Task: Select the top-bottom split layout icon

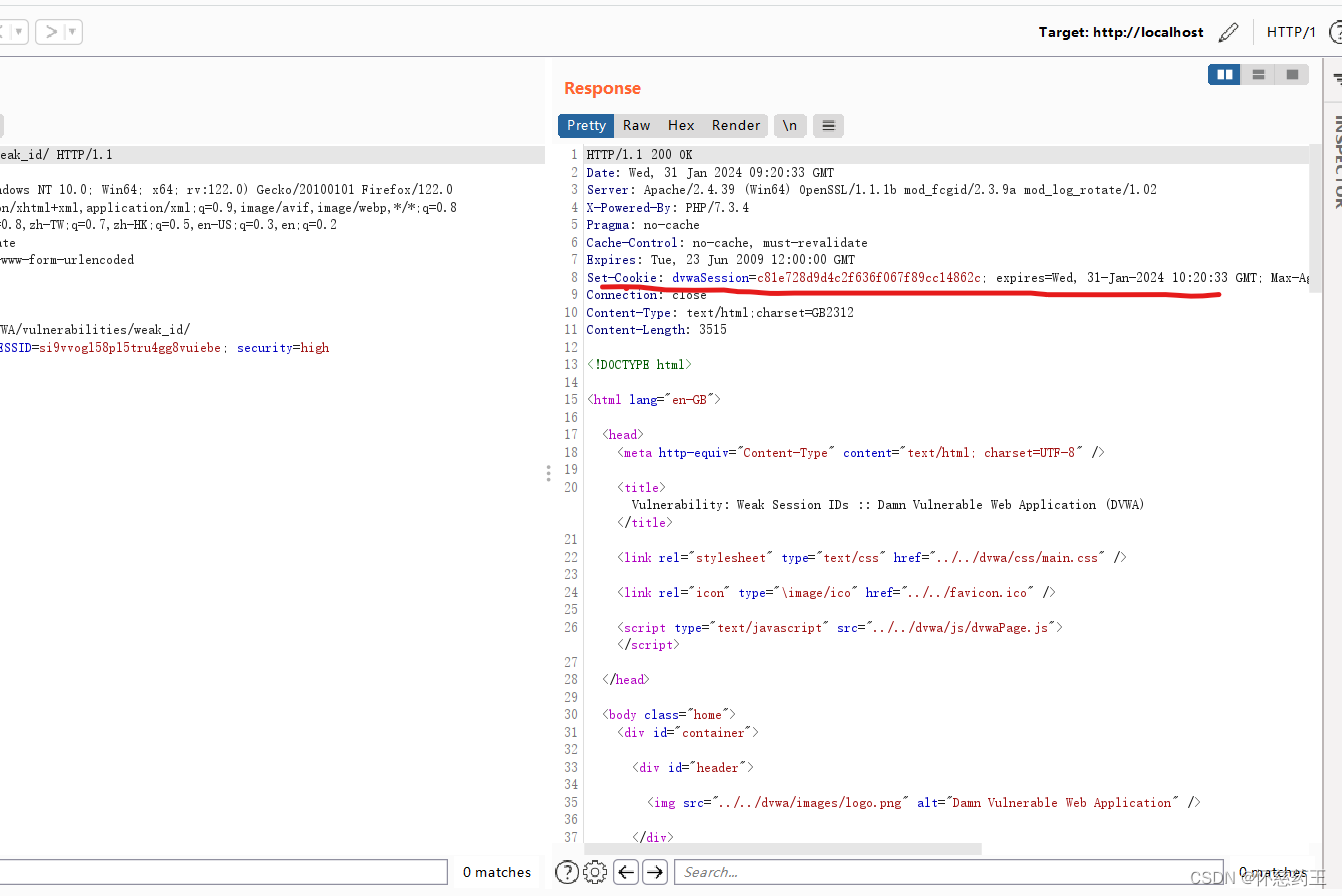Action: pyautogui.click(x=1258, y=75)
